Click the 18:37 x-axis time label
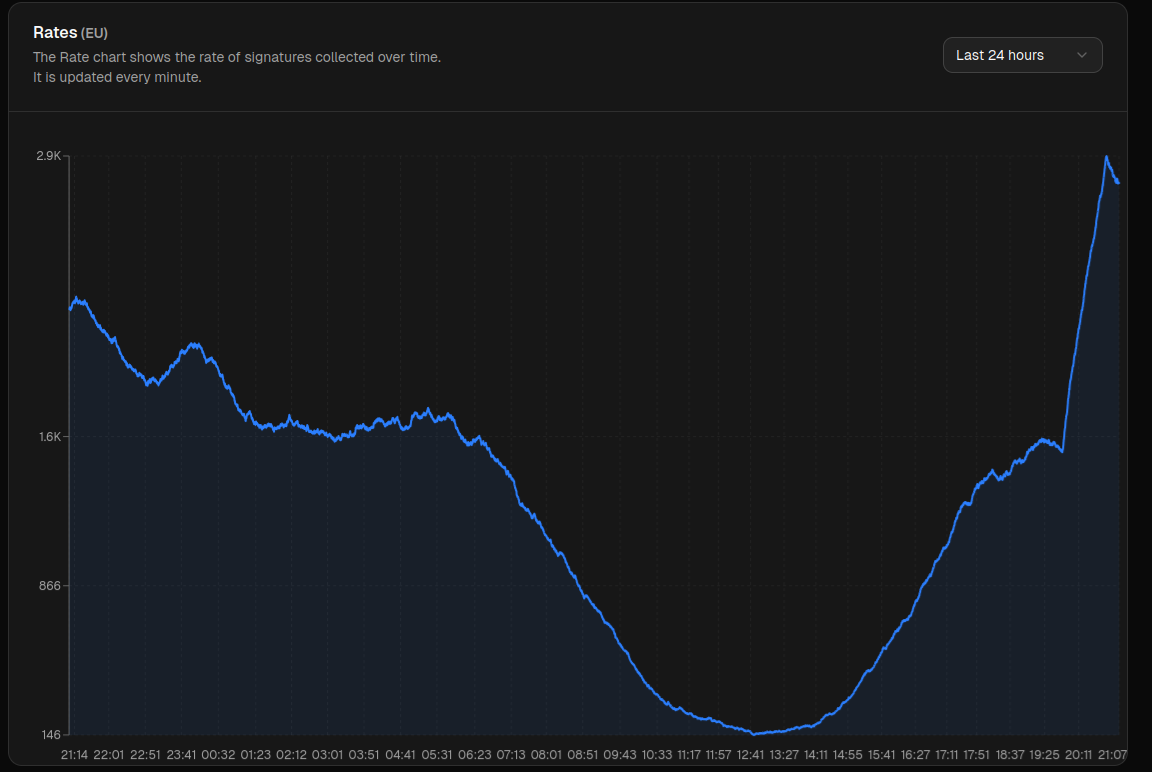 1009,754
